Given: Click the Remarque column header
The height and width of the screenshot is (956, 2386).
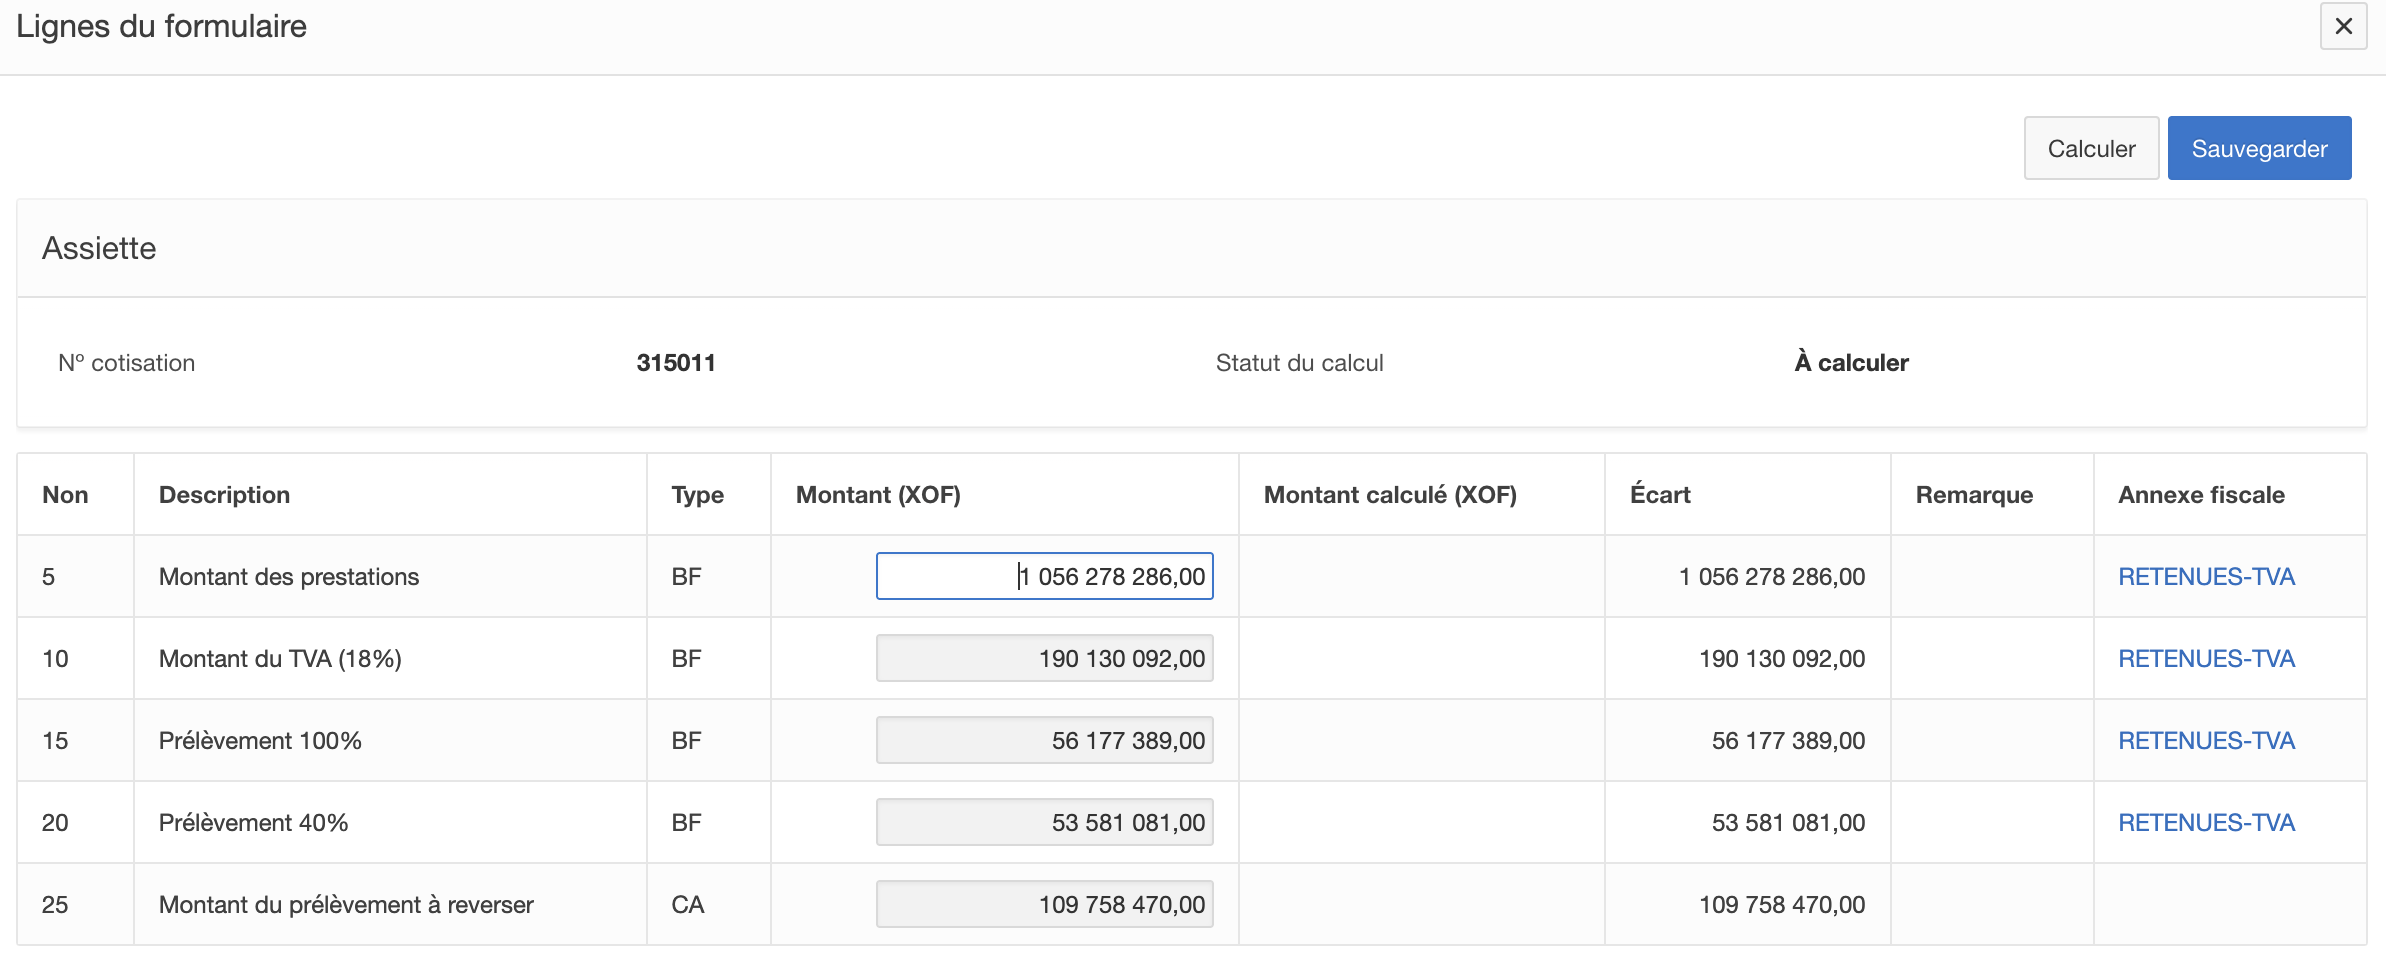Looking at the screenshot, I should [x=1973, y=495].
